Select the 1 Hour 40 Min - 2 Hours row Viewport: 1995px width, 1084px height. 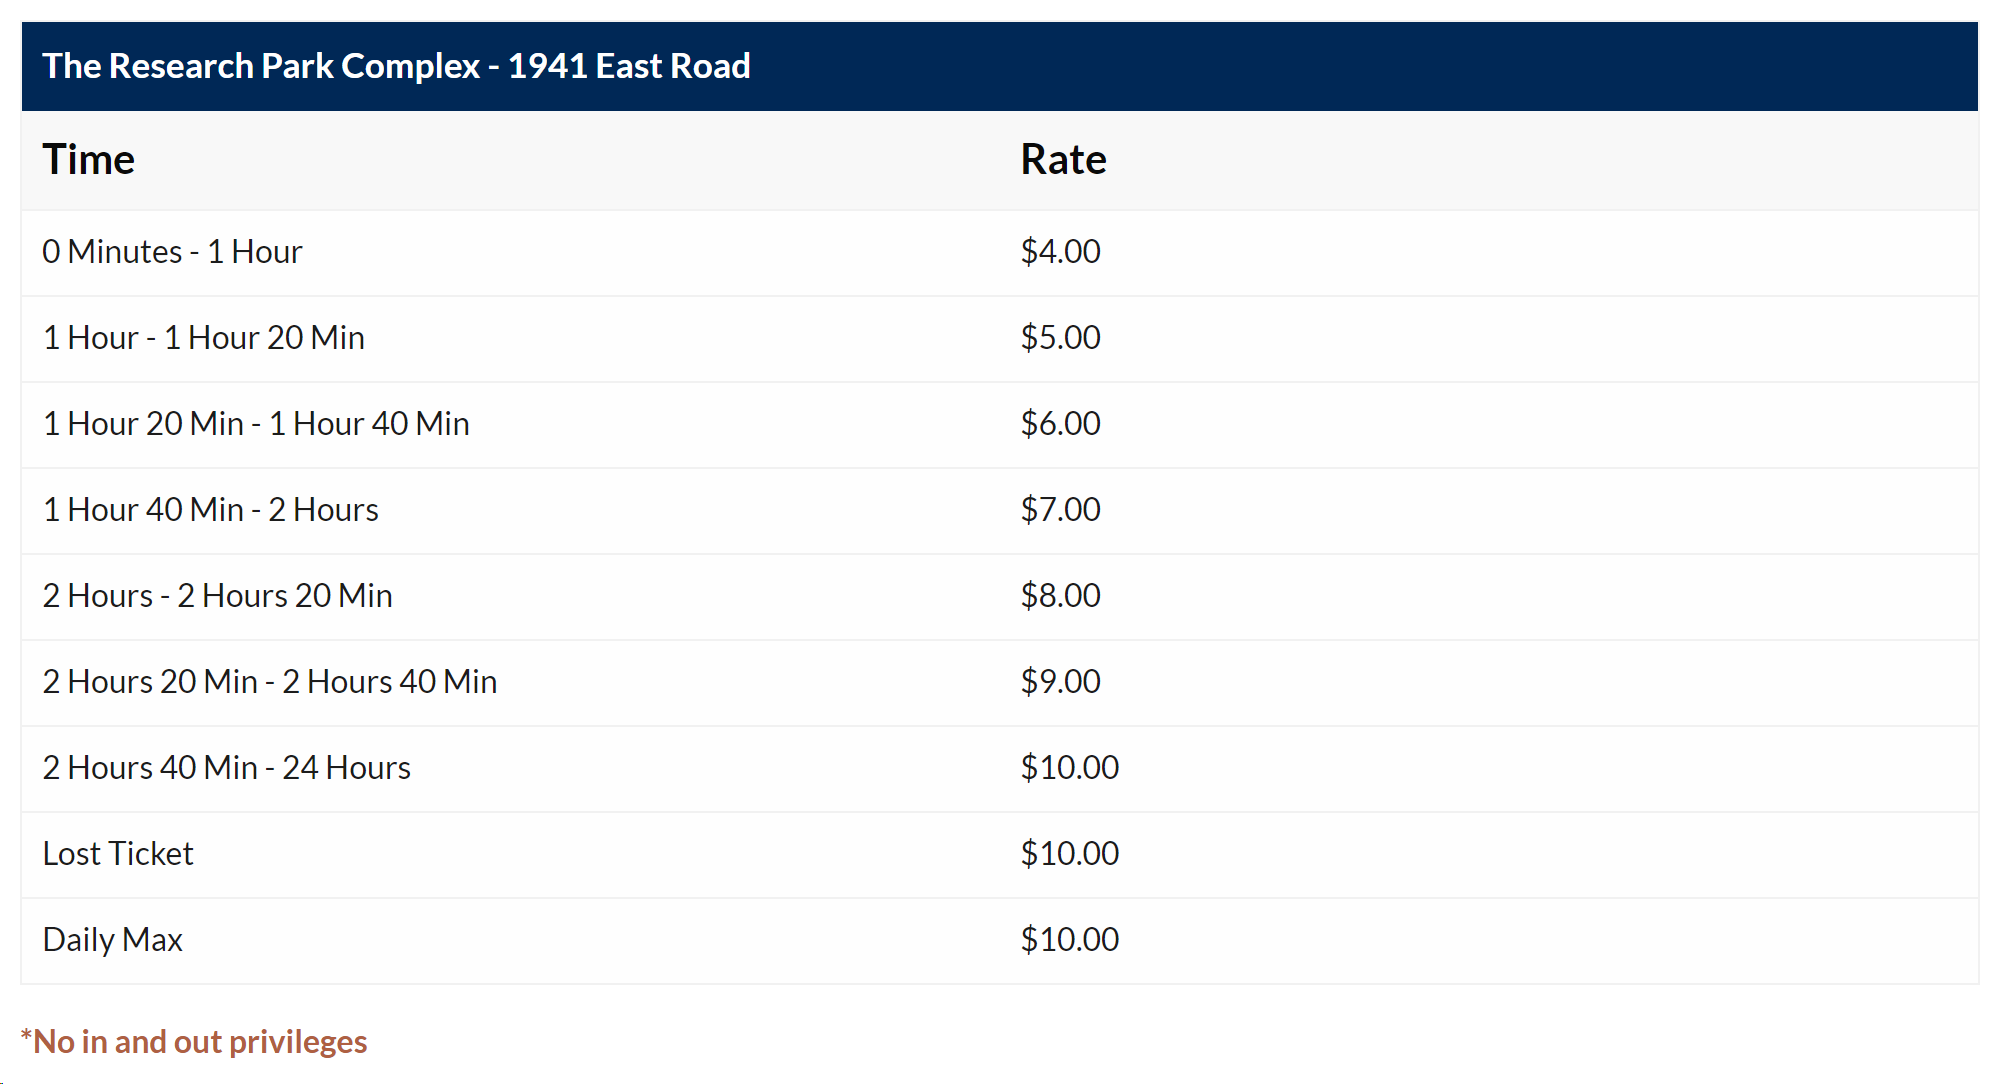pyautogui.click(x=999, y=511)
